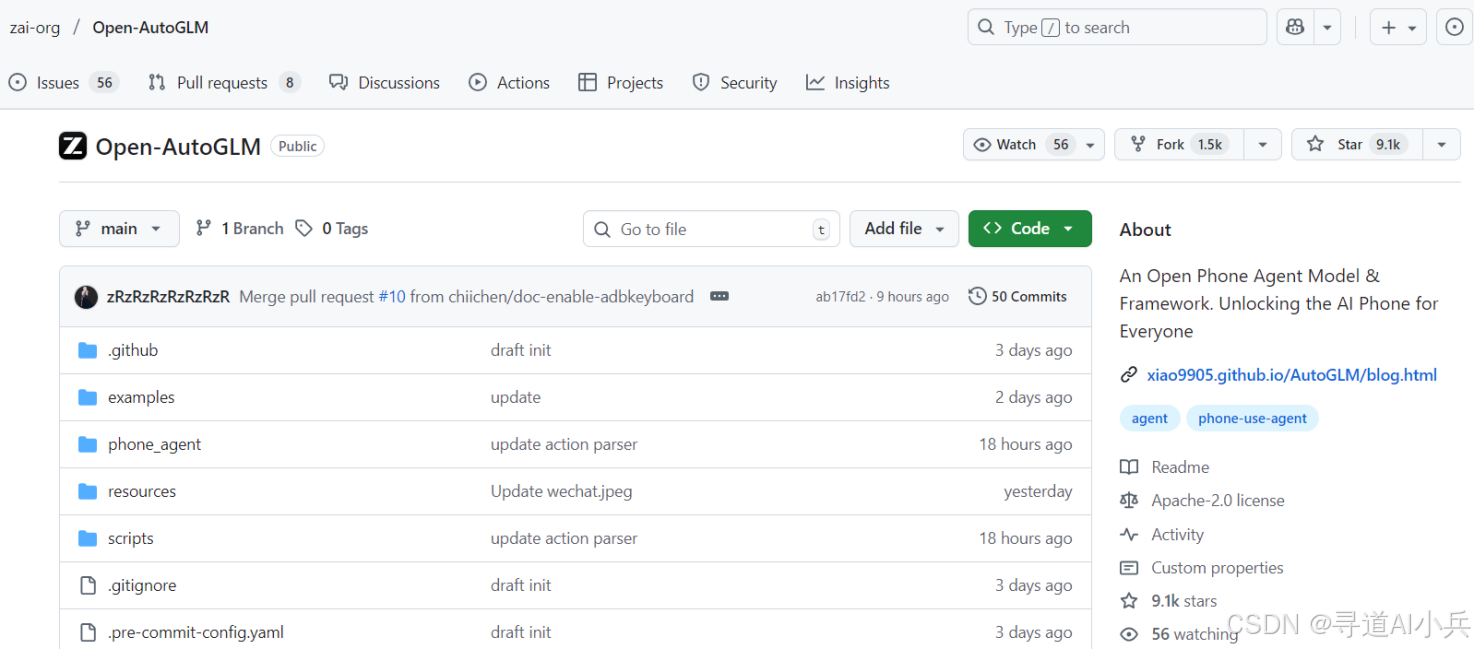This screenshot has width=1475, height=650.
Task: Open the .github folder
Action: [x=133, y=350]
